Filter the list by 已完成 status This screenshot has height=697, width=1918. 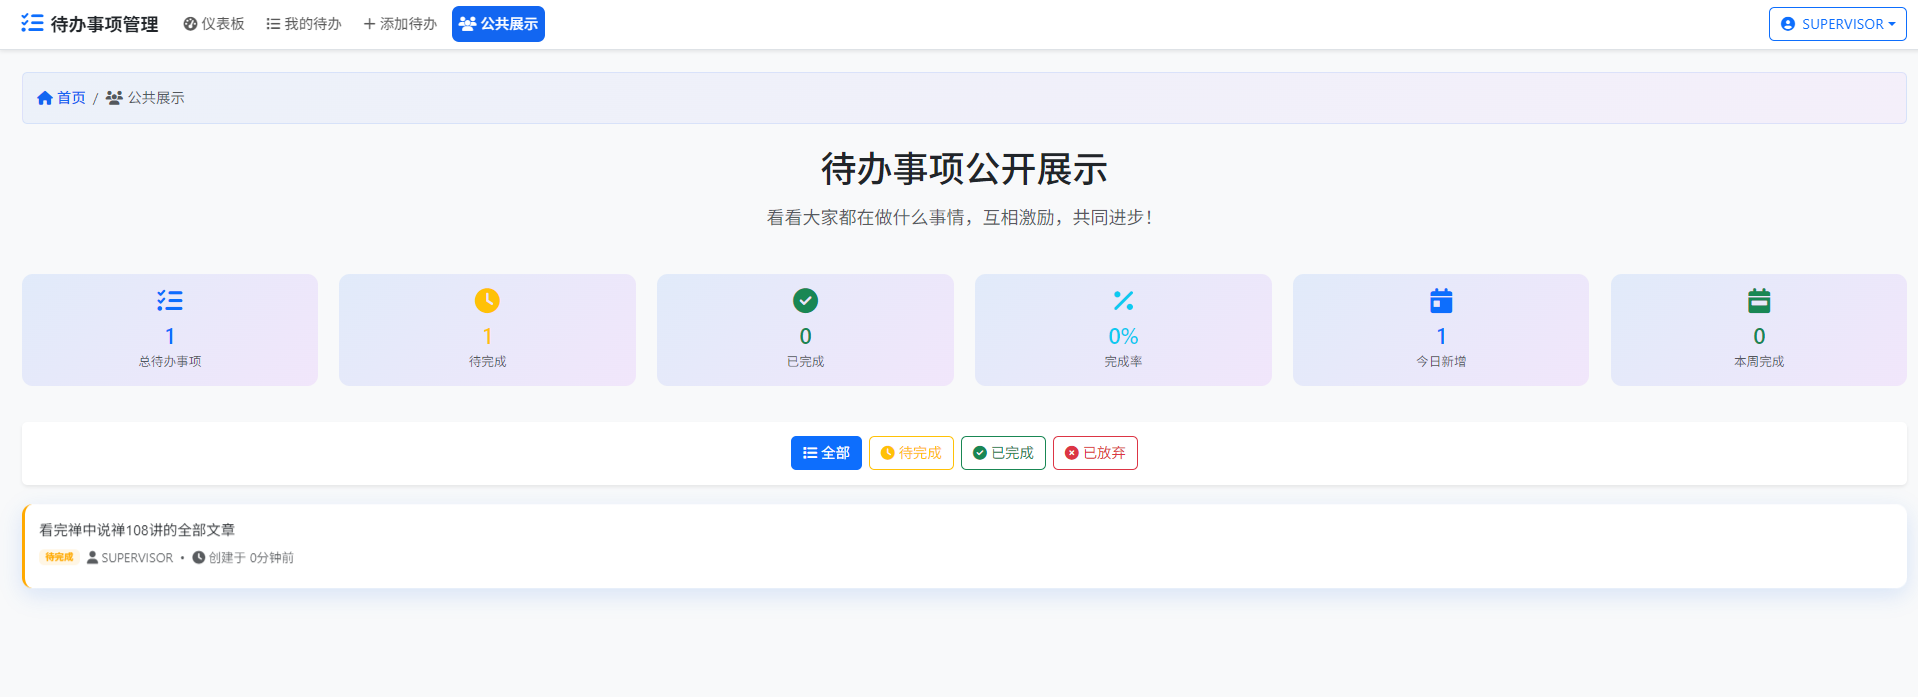pos(1003,453)
